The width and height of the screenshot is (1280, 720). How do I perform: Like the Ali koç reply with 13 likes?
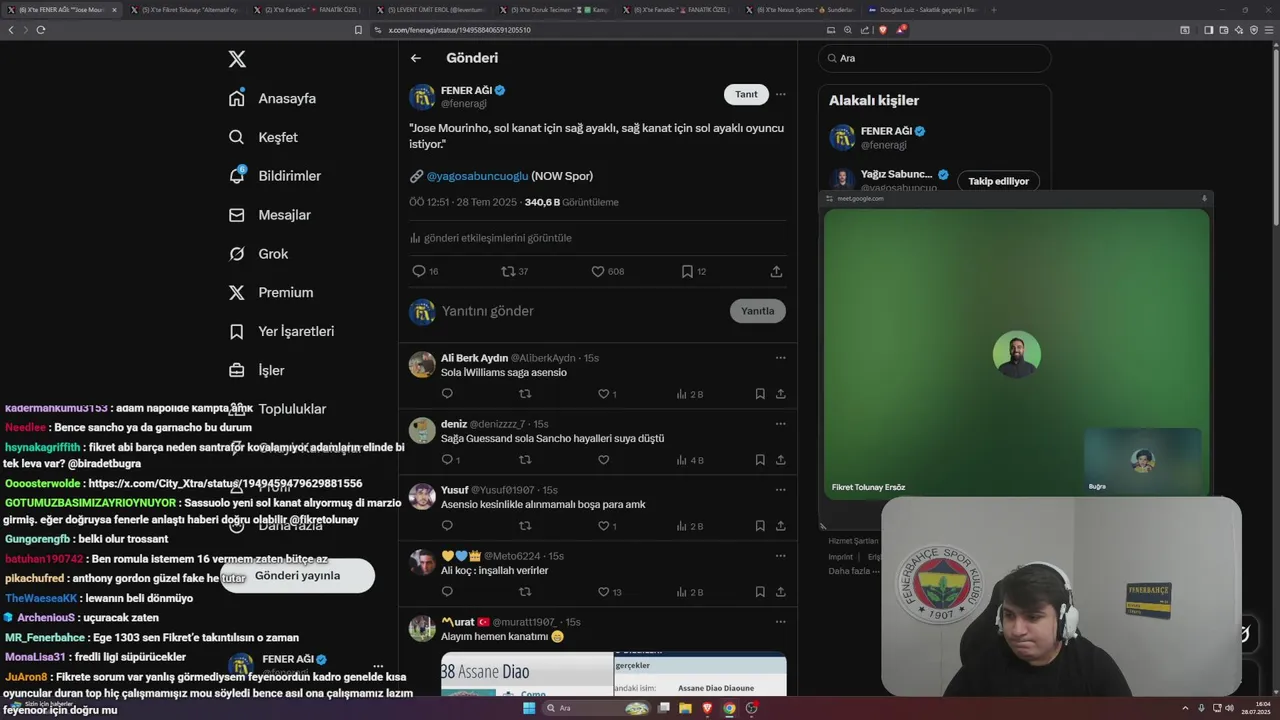pyautogui.click(x=608, y=592)
